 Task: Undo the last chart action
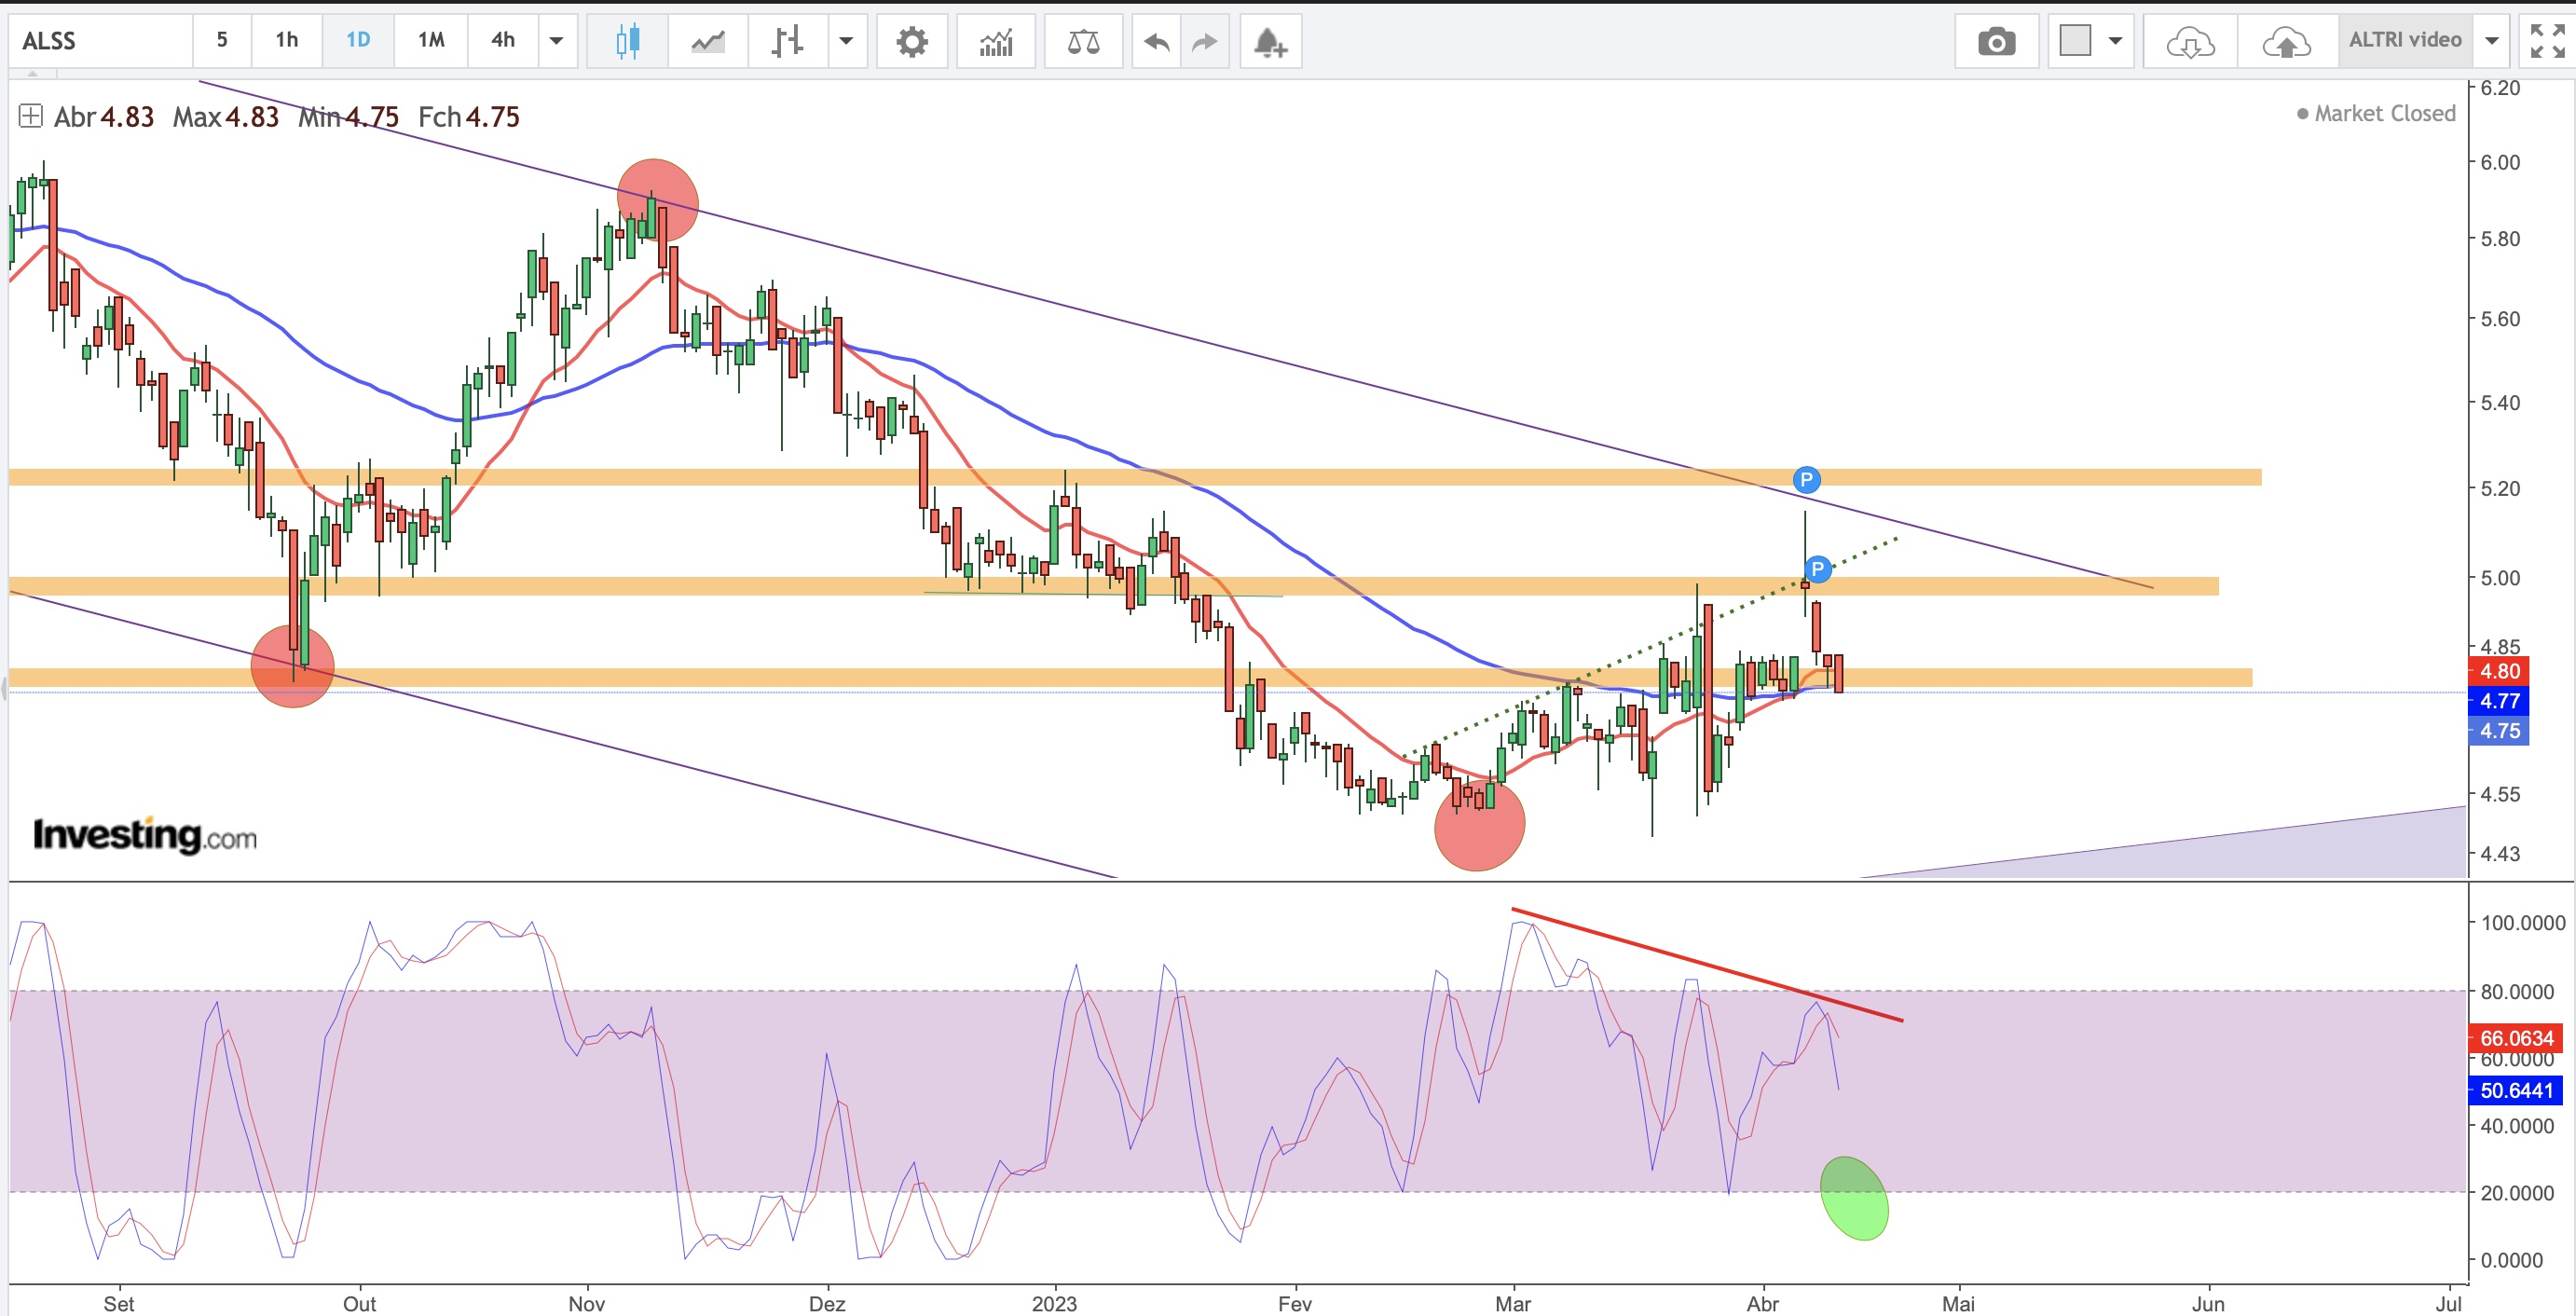pos(1156,41)
